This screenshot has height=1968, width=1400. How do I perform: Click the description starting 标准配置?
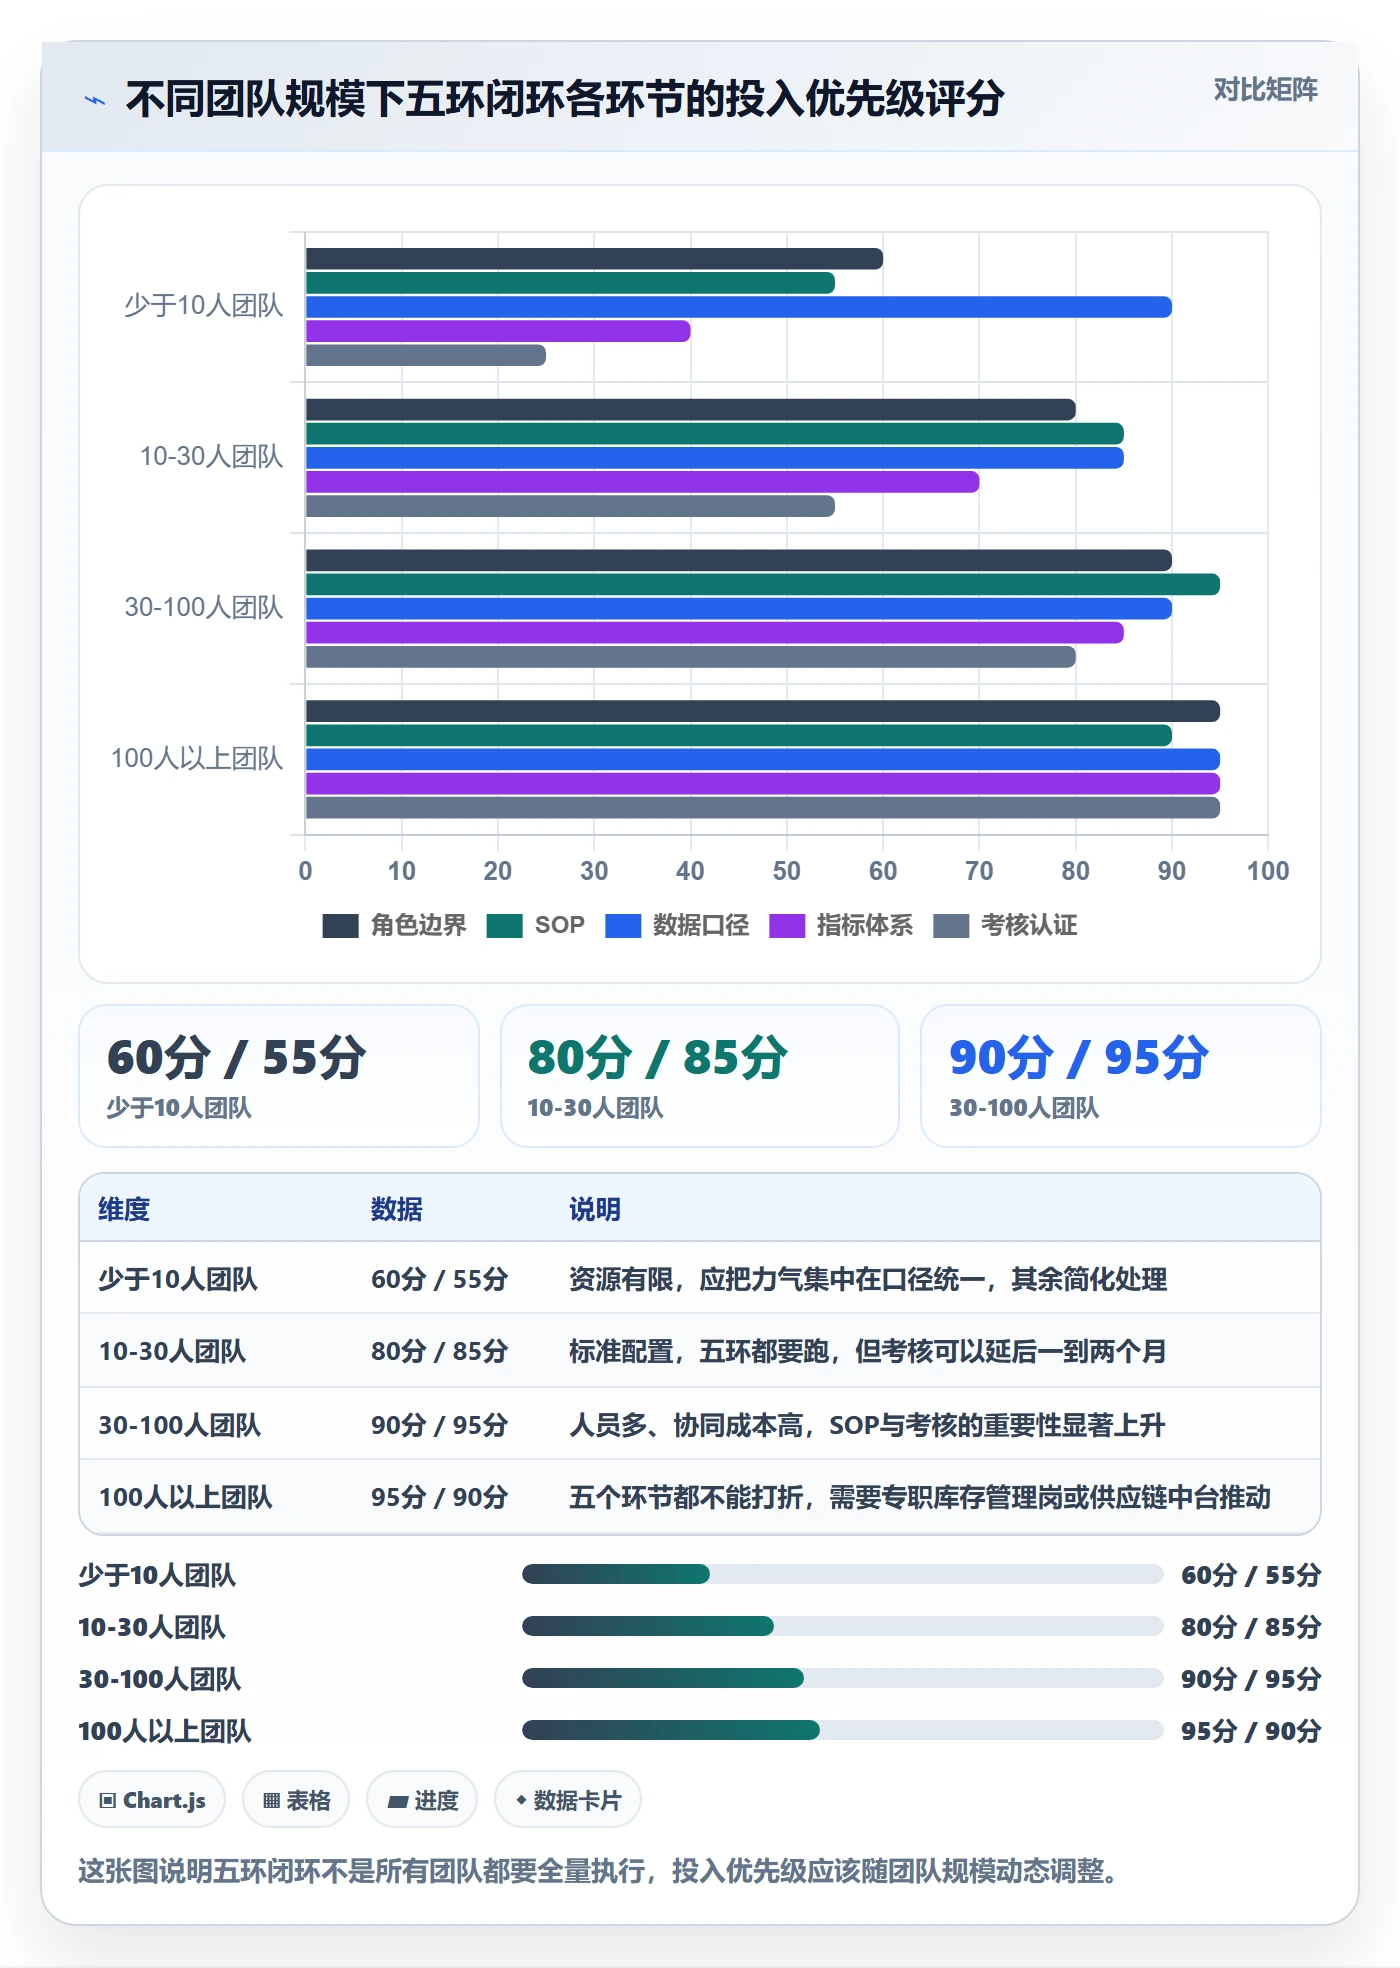(x=868, y=1351)
